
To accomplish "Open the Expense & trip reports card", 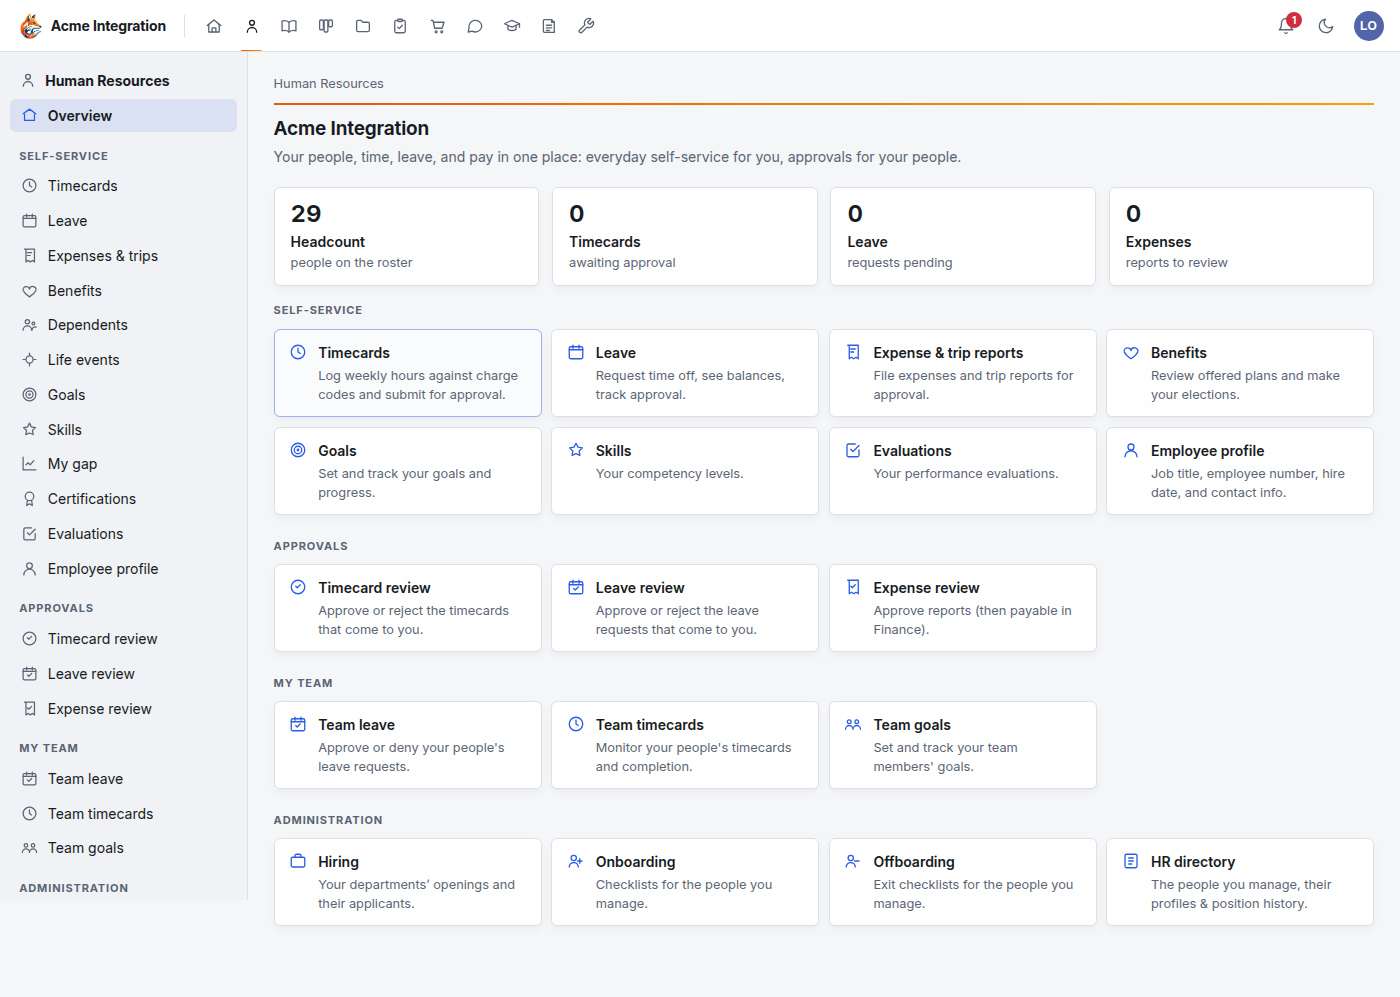I will (x=963, y=373).
